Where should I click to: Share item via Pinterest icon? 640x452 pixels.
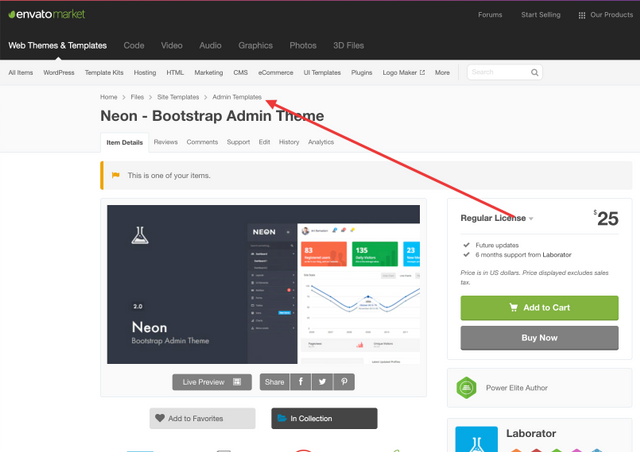tap(343, 382)
